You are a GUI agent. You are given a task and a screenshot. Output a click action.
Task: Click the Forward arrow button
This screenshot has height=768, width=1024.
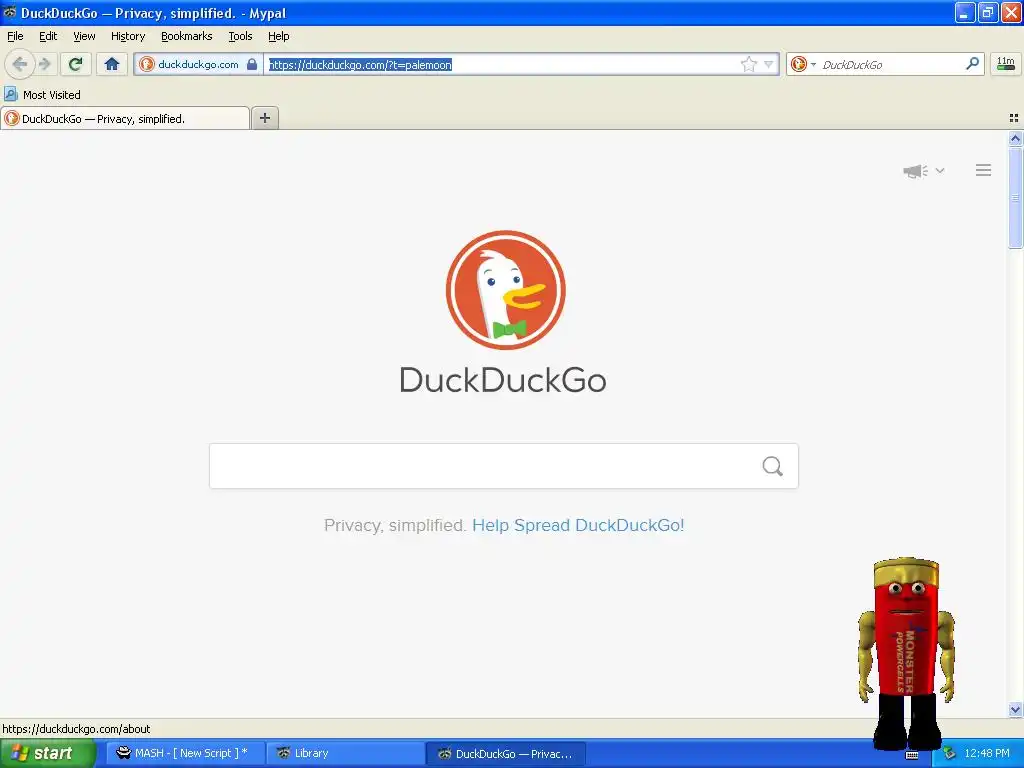[x=45, y=64]
